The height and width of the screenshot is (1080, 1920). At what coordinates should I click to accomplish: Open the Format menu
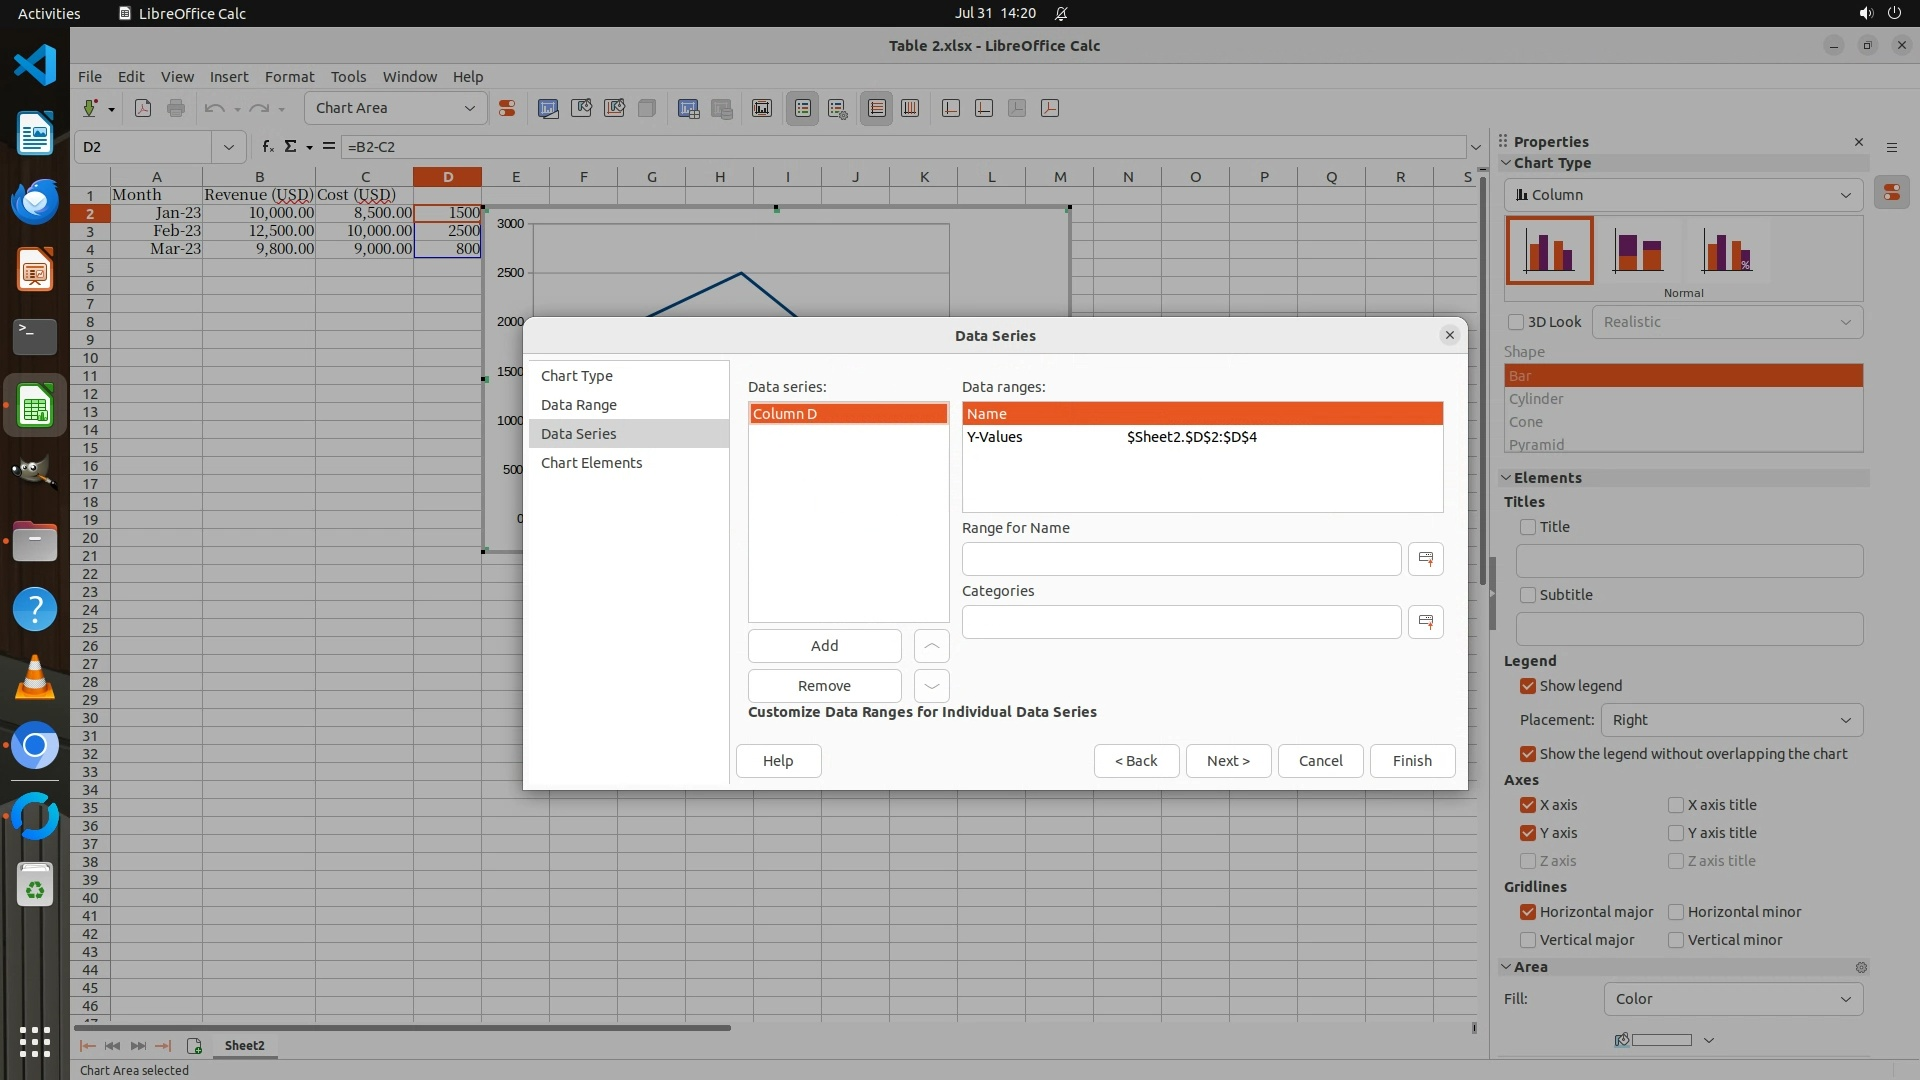[289, 76]
